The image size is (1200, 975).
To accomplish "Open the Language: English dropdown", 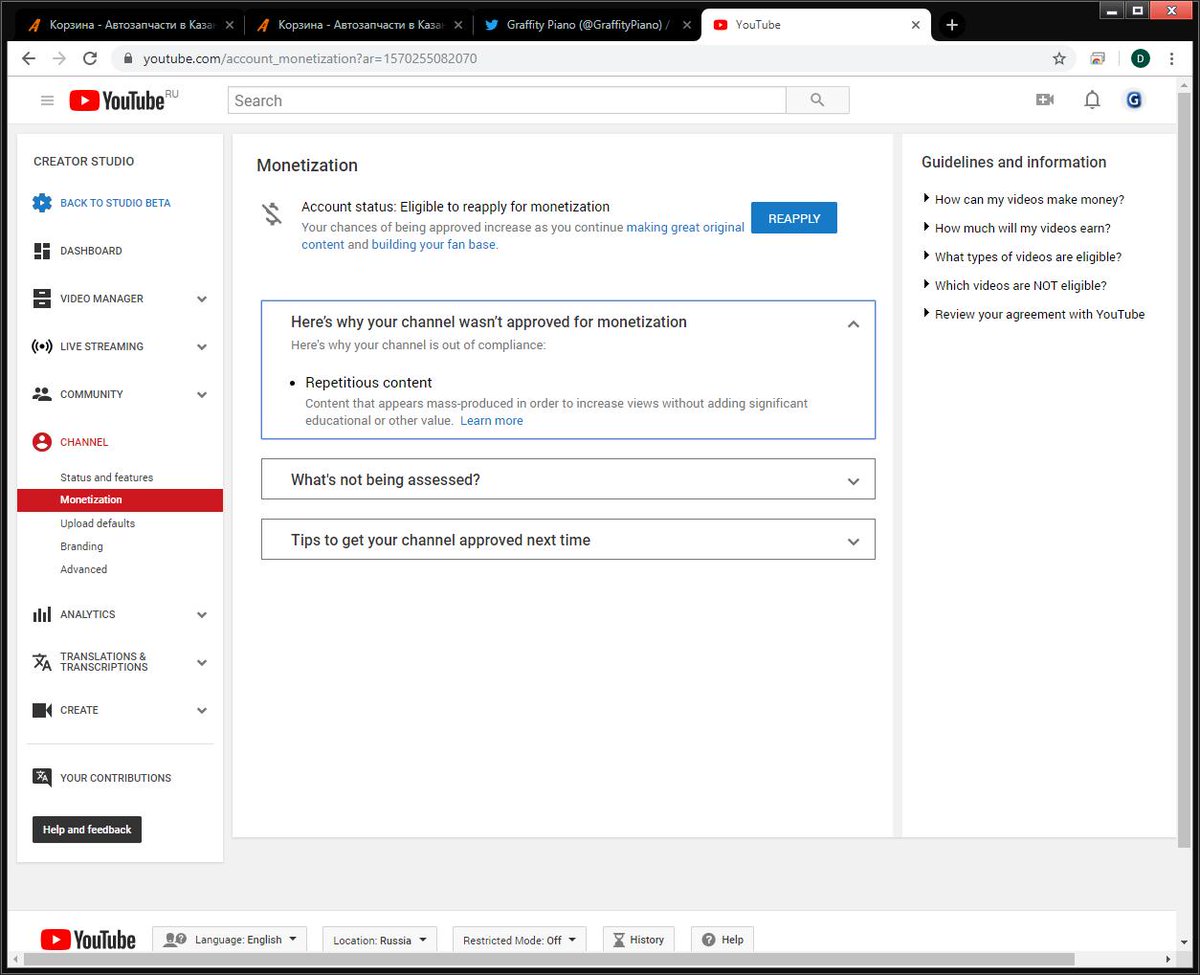I will [230, 940].
